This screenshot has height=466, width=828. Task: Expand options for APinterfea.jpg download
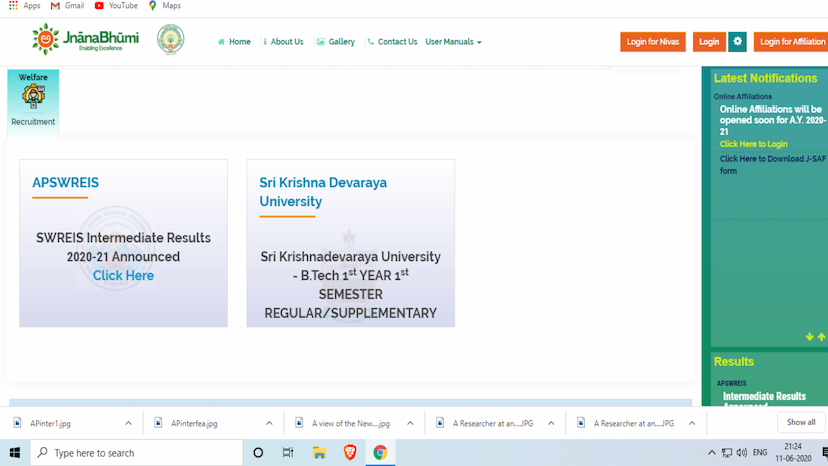click(x=269, y=423)
